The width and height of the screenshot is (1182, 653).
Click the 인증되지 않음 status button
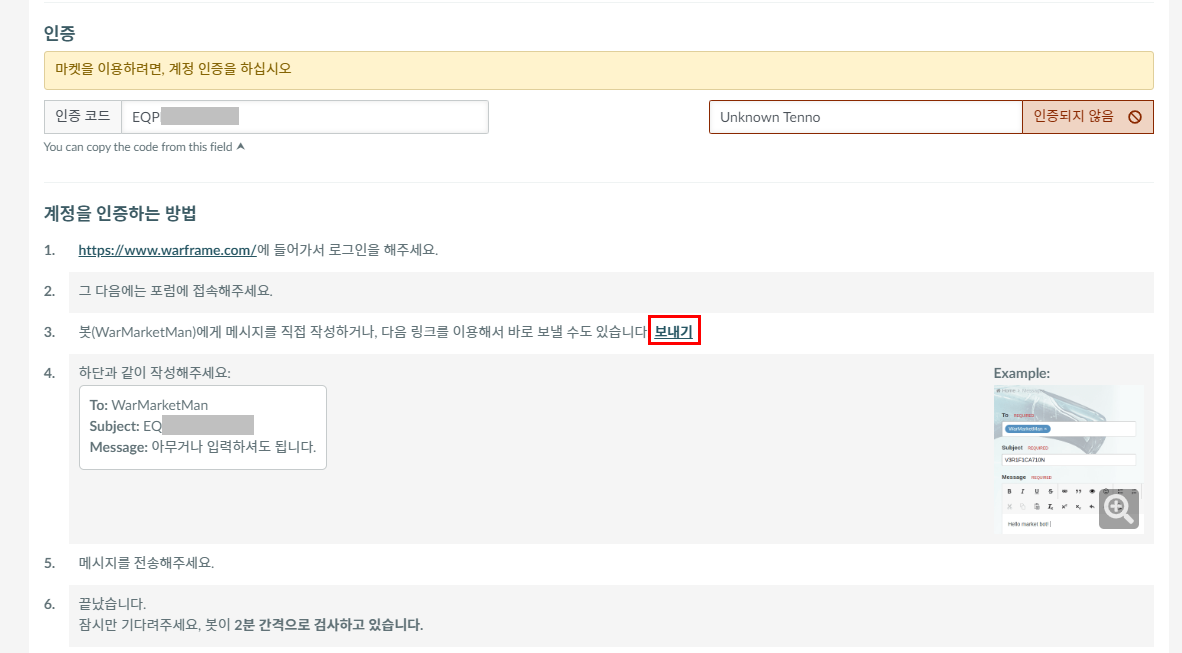click(x=1088, y=117)
